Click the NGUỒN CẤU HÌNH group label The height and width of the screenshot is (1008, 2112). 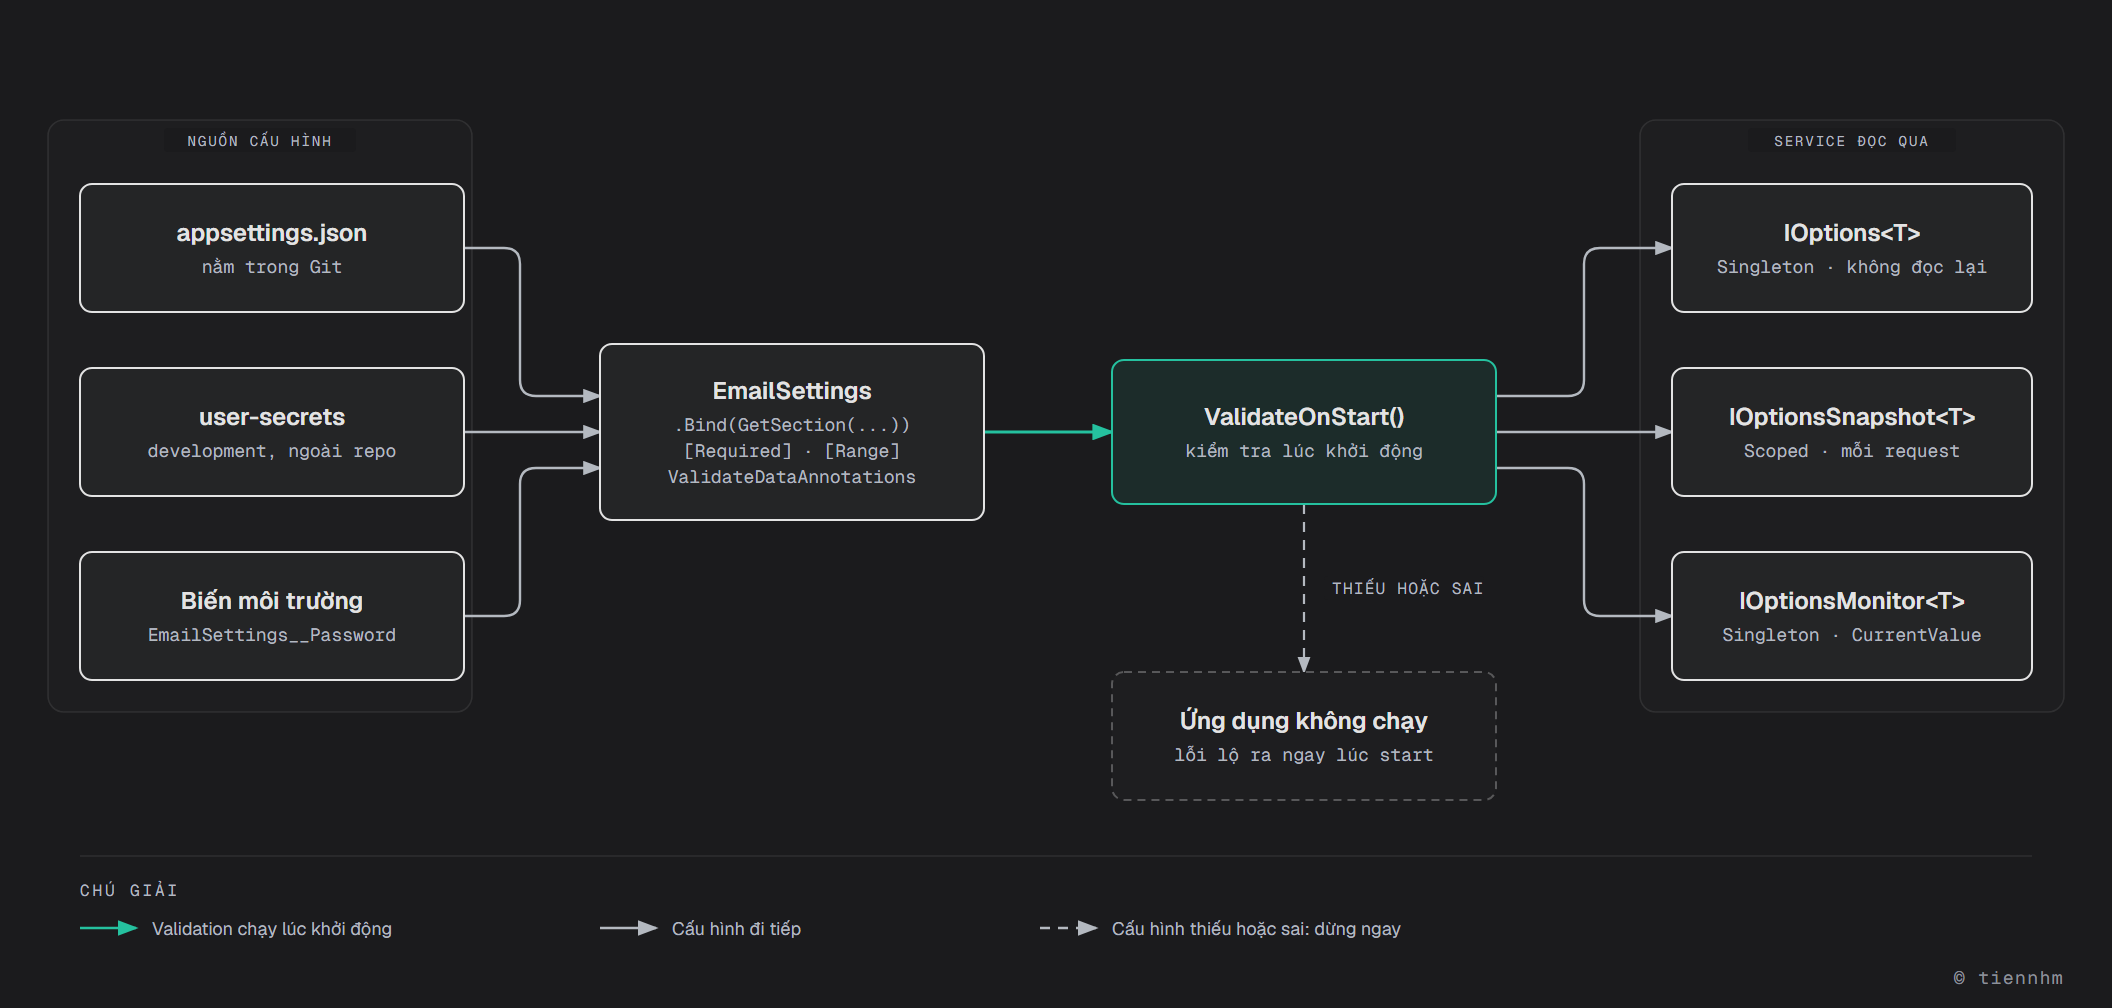(260, 141)
